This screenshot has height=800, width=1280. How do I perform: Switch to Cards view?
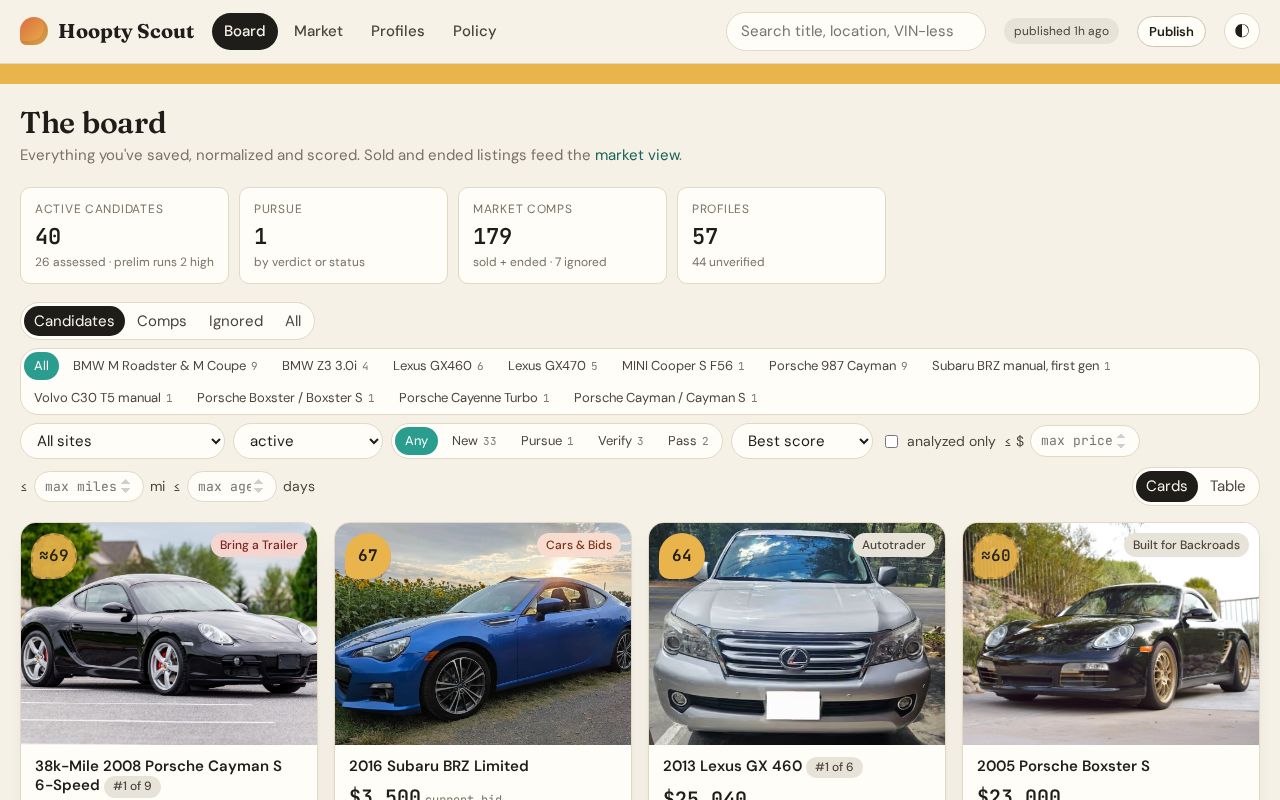pyautogui.click(x=1166, y=486)
